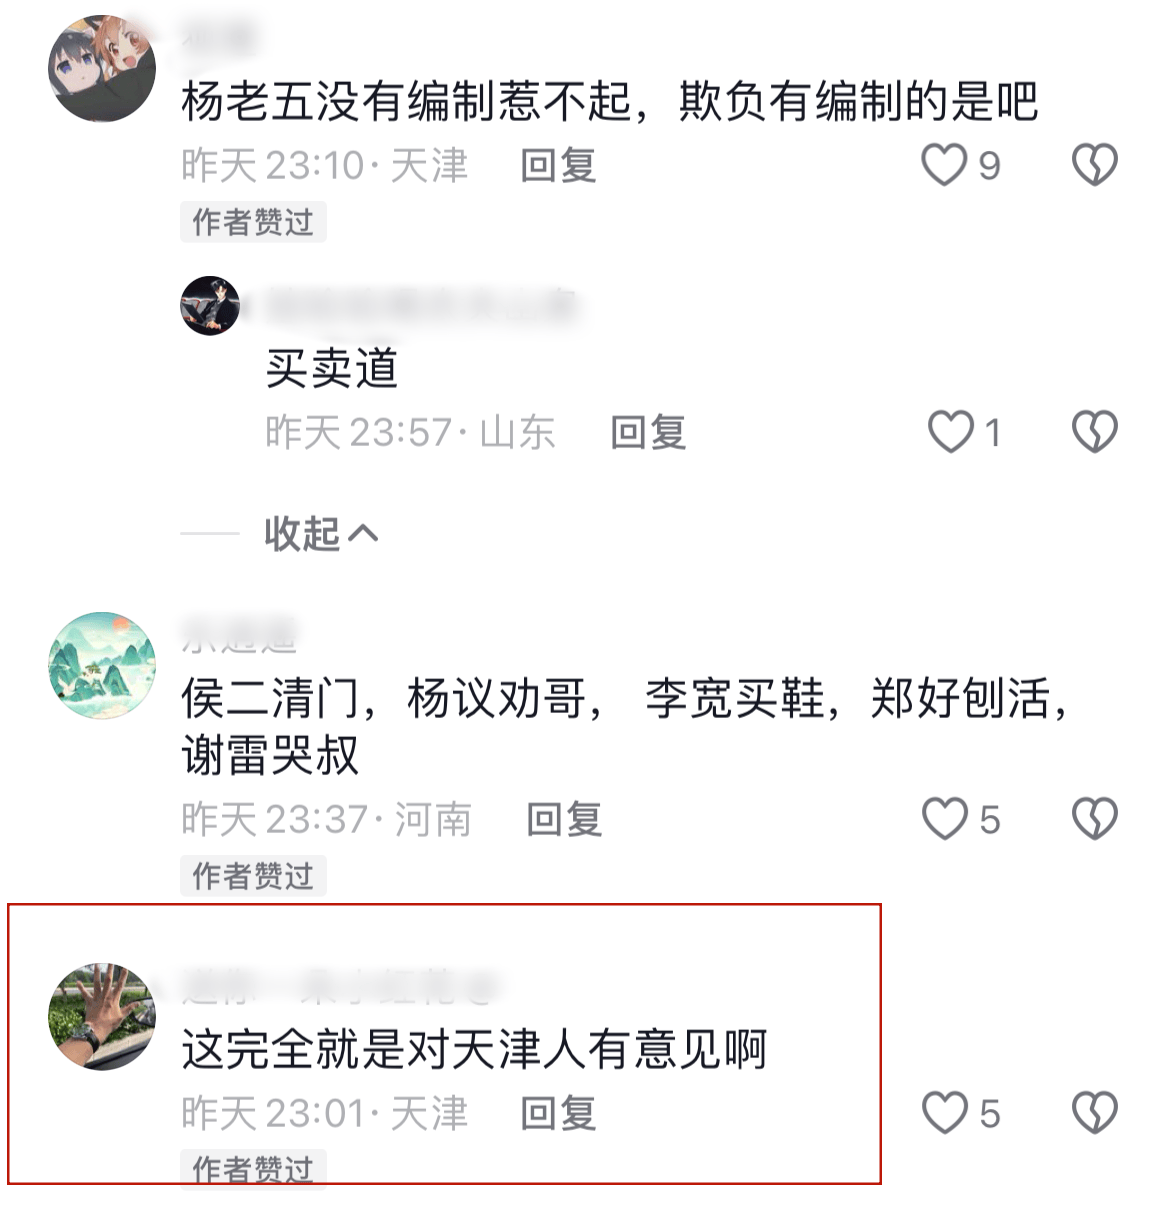This screenshot has height=1225, width=1170.
Task: Reply to the 买卖道 comment
Action: (x=648, y=432)
